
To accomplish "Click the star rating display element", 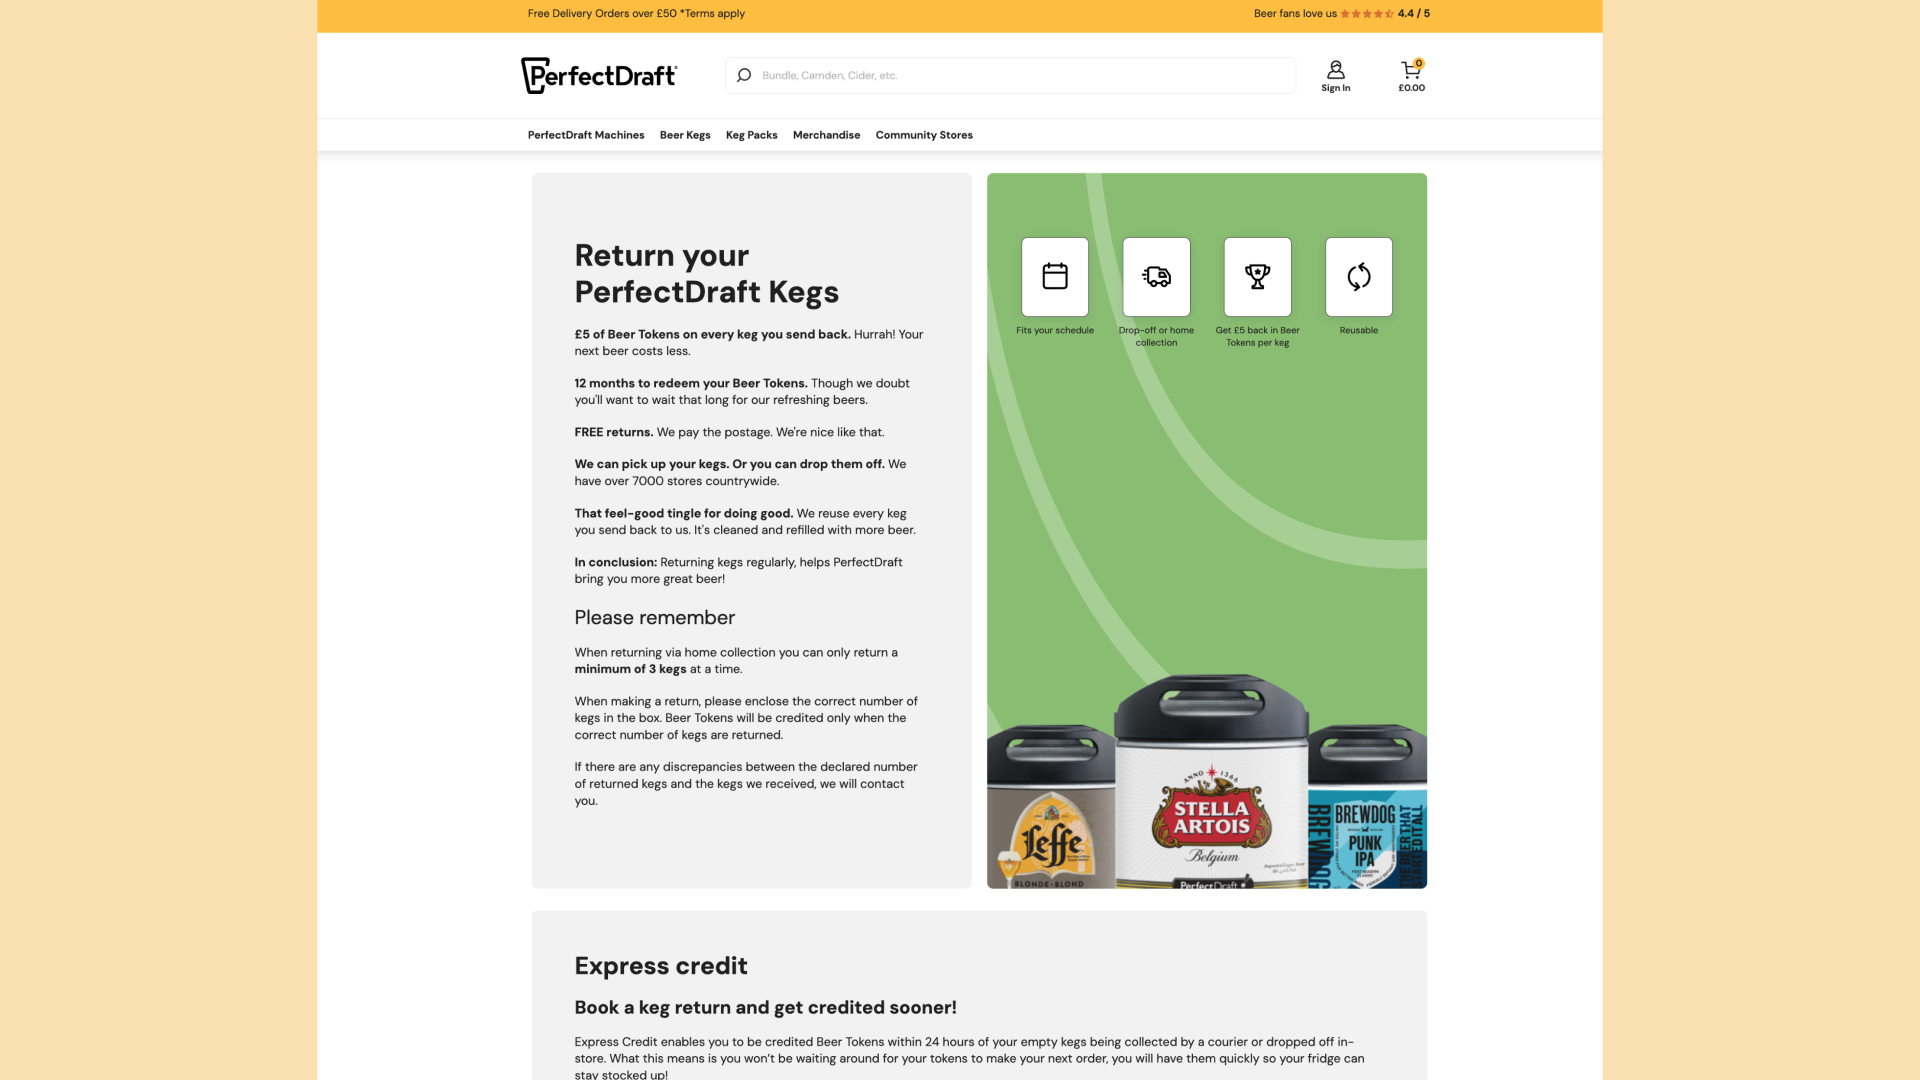I will 1366,13.
